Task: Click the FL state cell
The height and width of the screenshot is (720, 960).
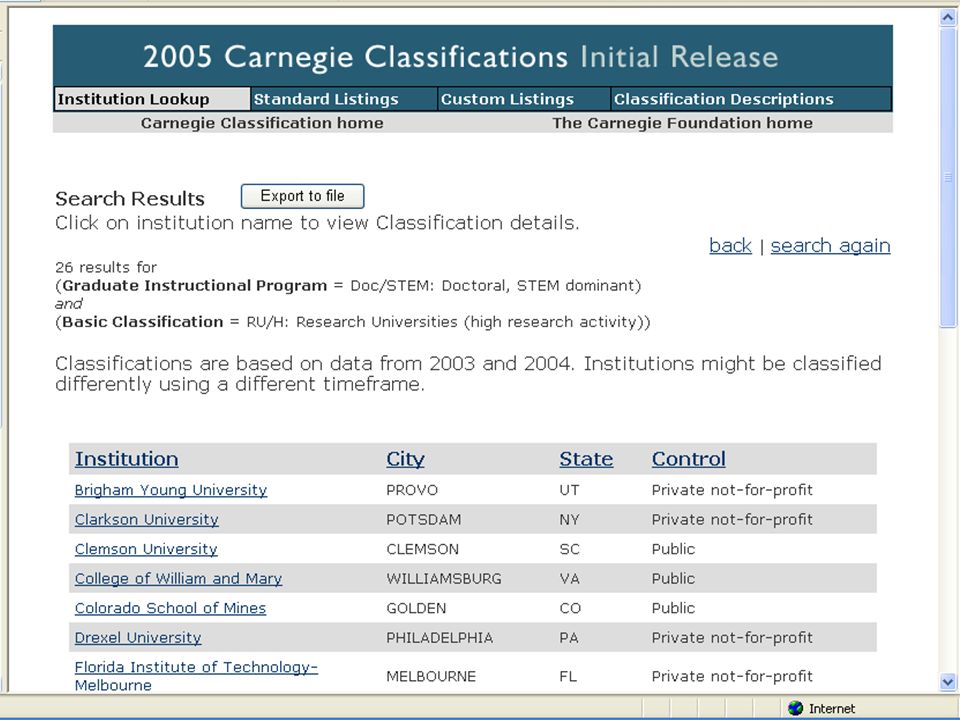Action: (568, 677)
